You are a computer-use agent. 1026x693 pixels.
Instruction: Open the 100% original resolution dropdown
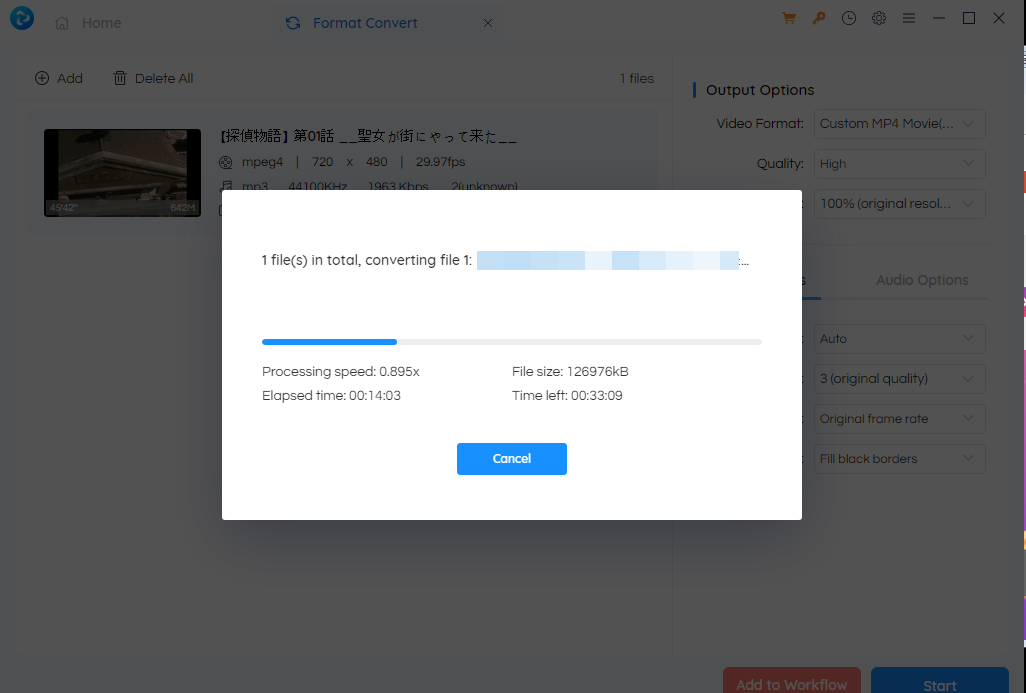pyautogui.click(x=900, y=204)
